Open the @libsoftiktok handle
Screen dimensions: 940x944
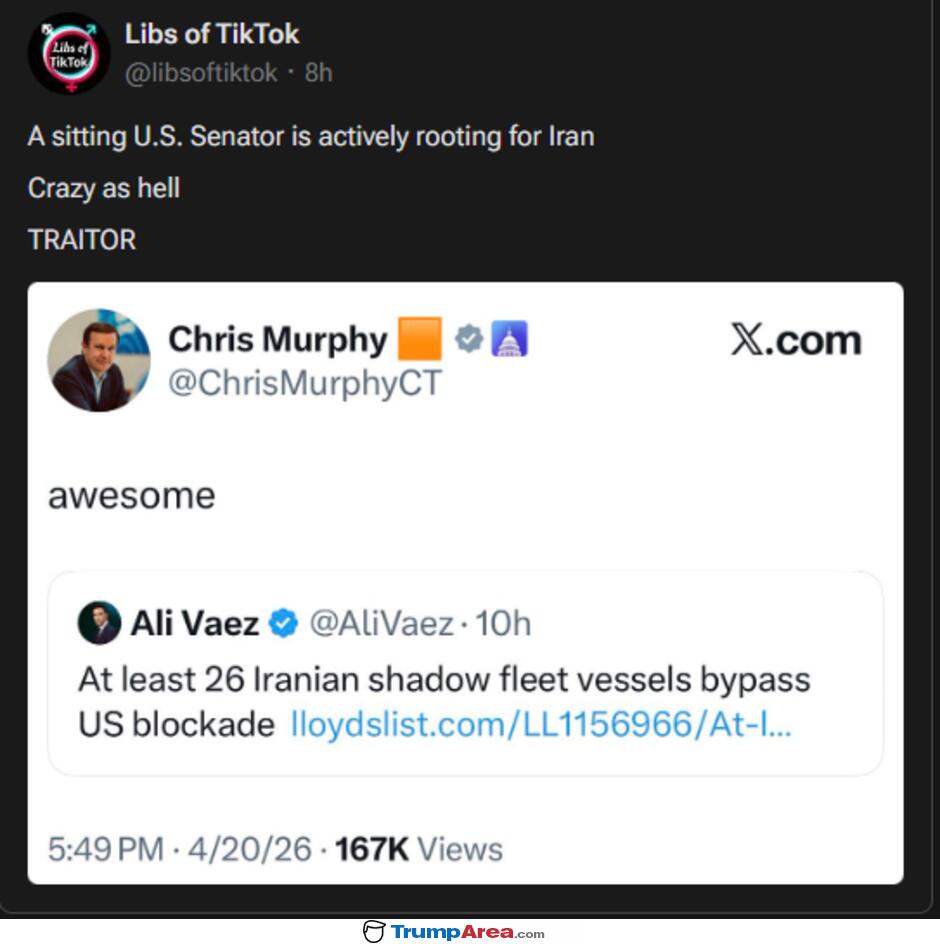coord(200,73)
